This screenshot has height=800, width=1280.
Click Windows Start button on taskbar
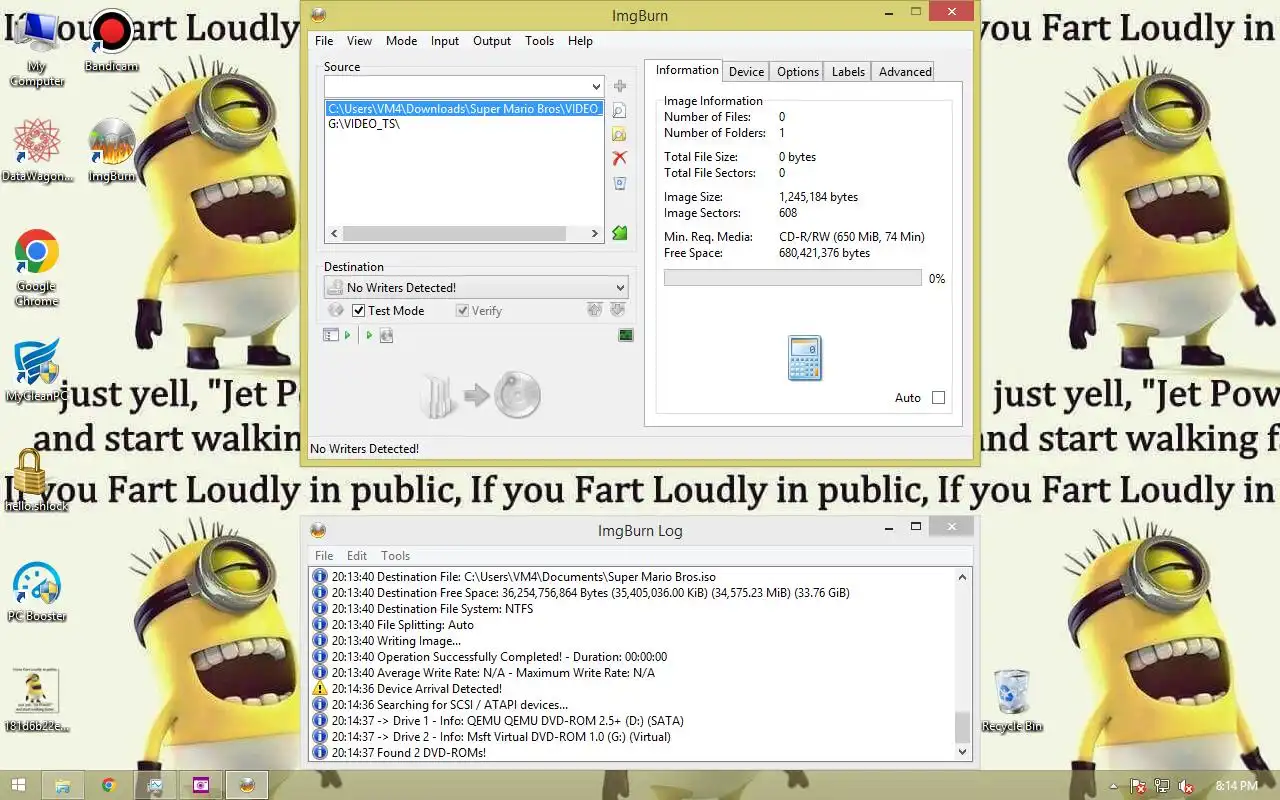pyautogui.click(x=17, y=785)
